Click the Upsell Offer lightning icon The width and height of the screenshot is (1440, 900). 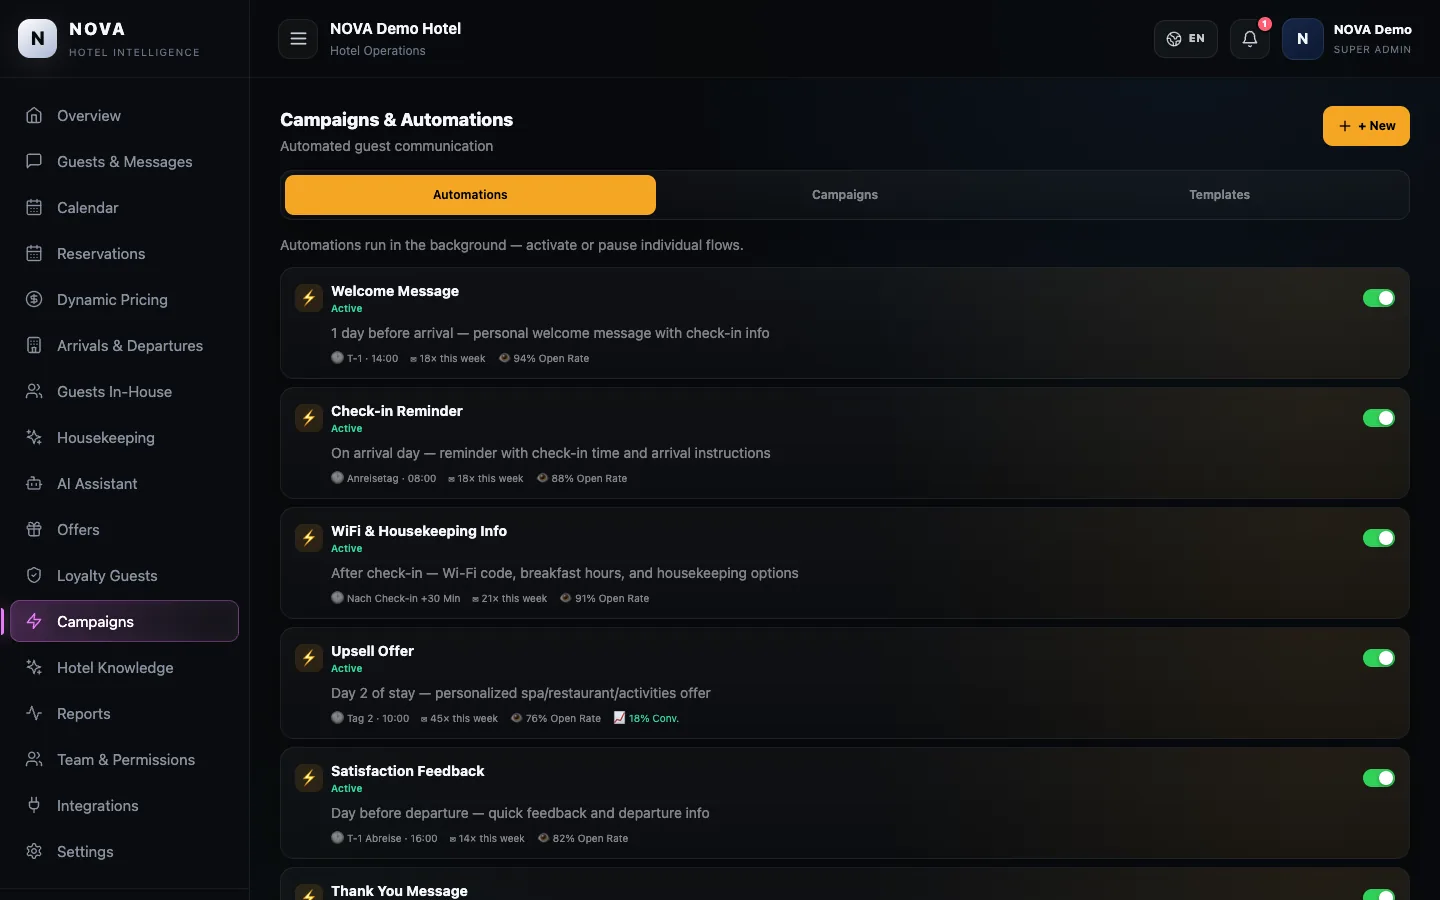(309, 658)
